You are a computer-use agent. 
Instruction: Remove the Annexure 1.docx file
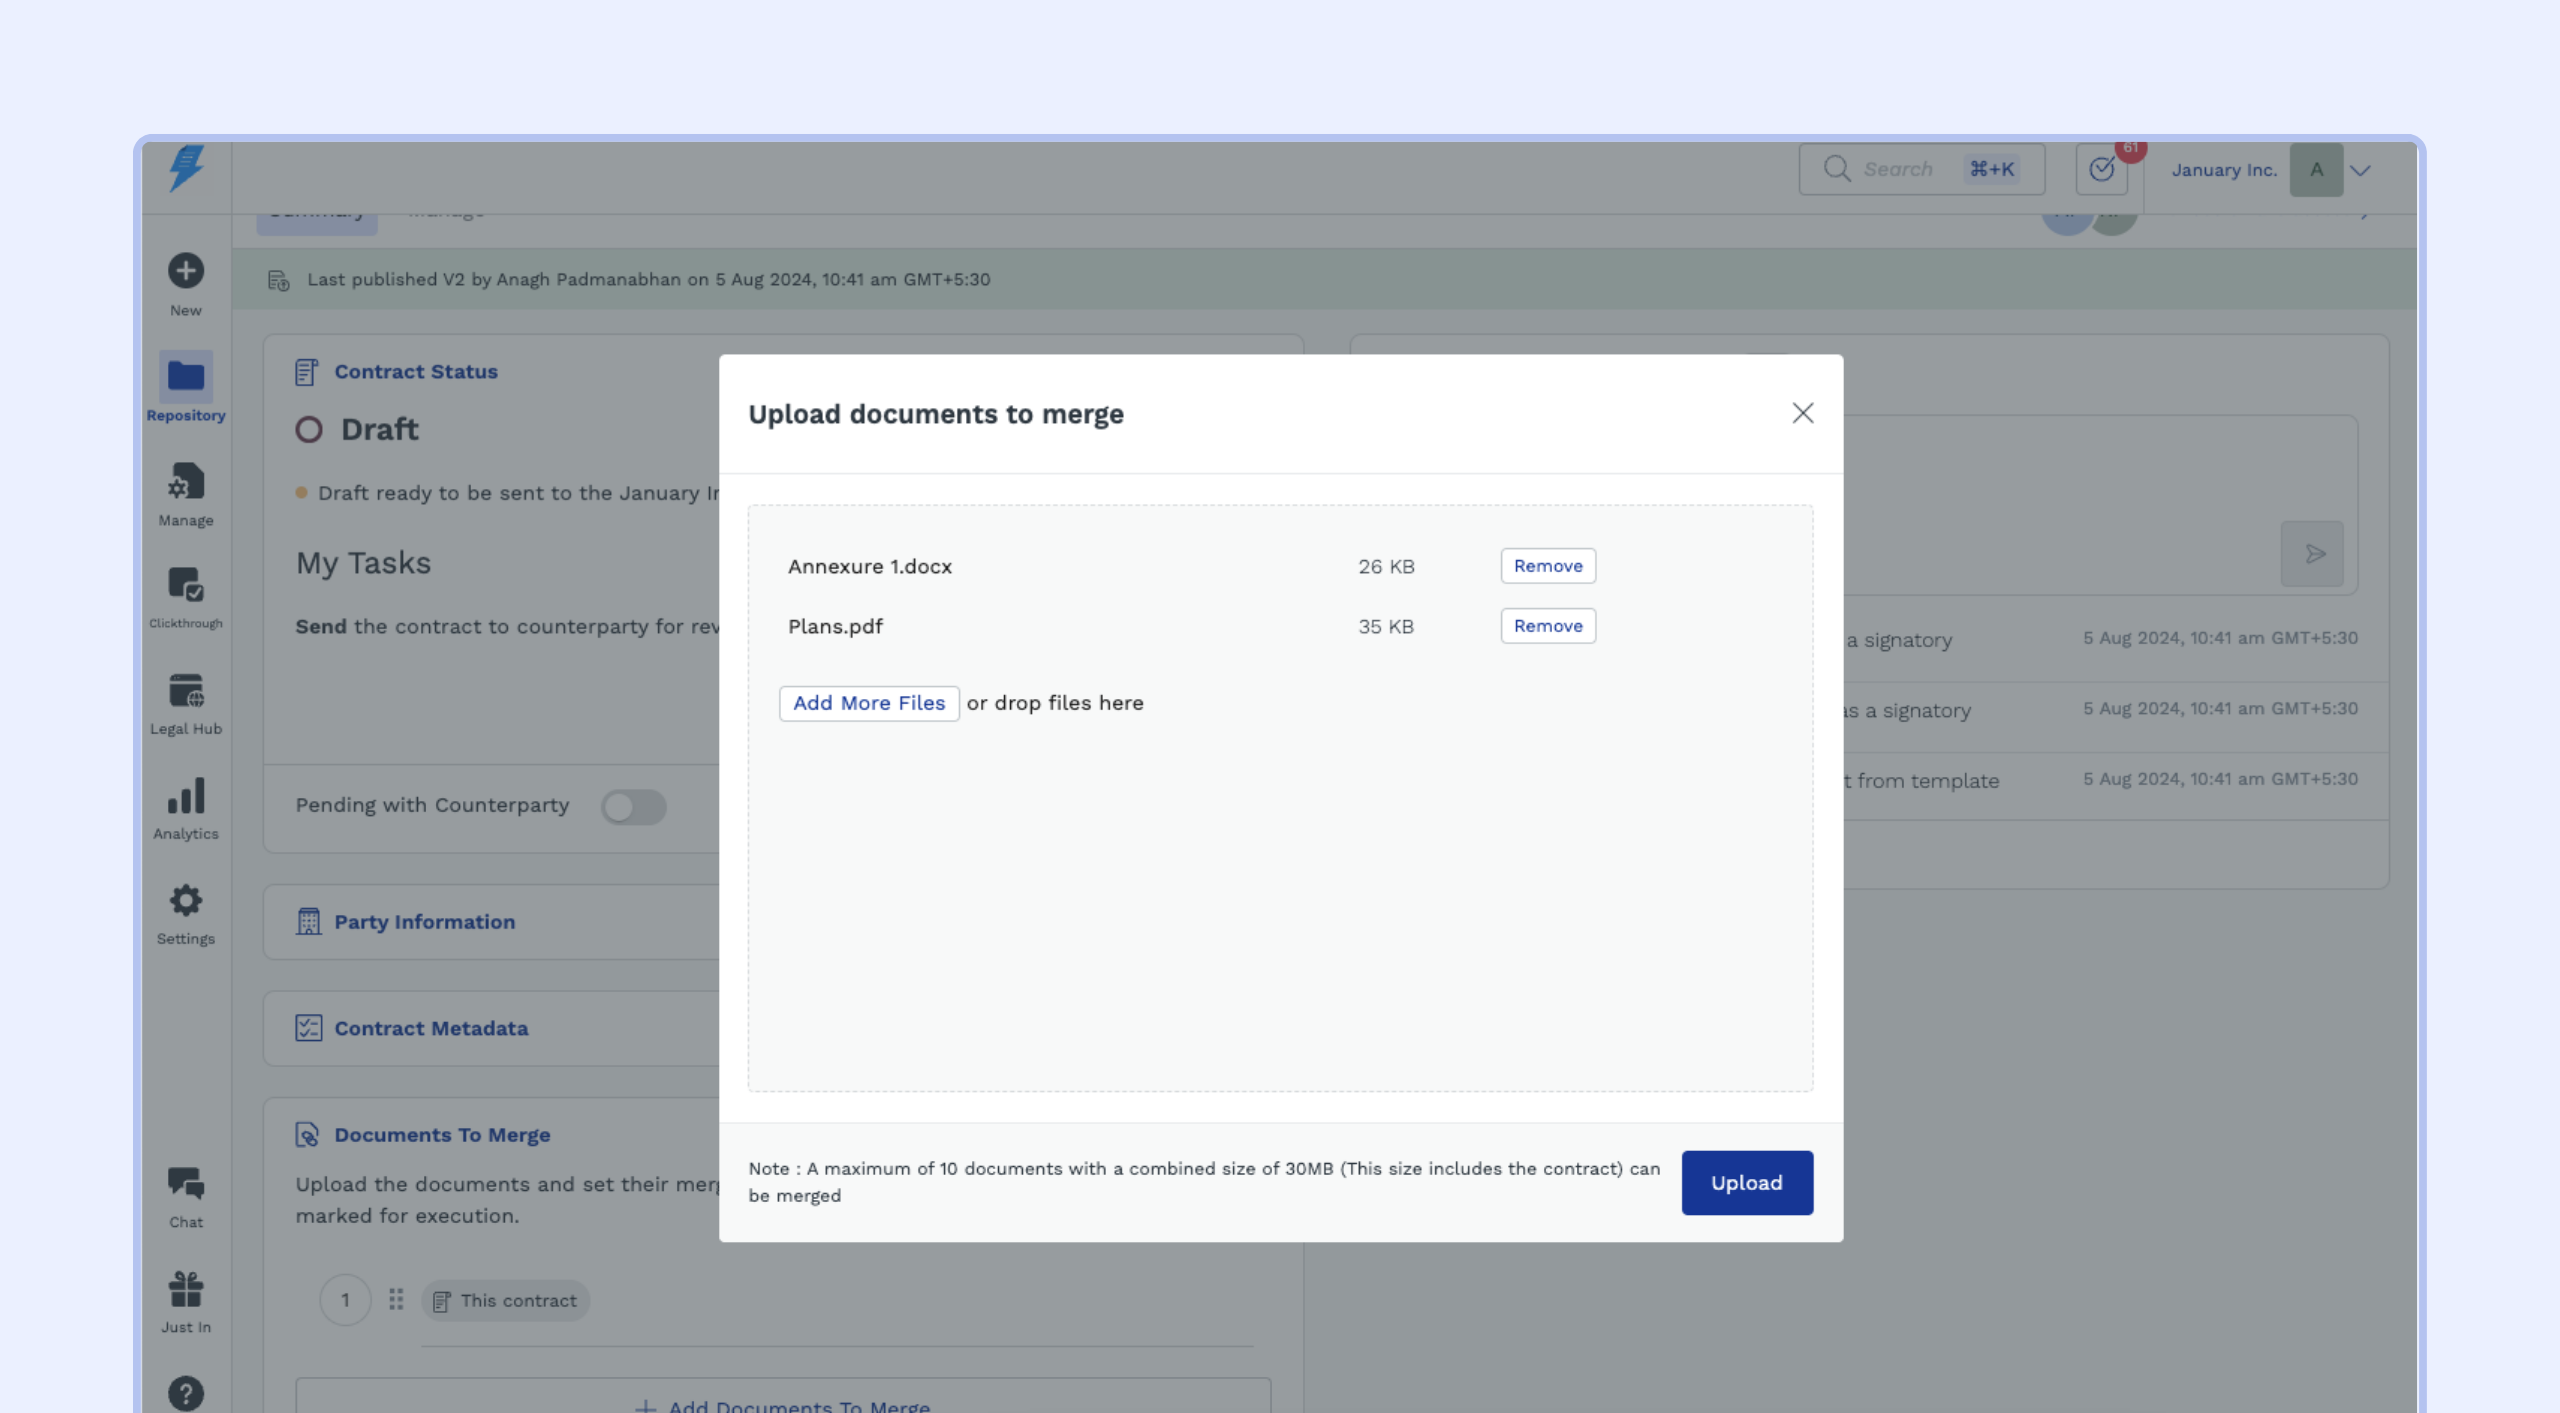click(x=1547, y=566)
